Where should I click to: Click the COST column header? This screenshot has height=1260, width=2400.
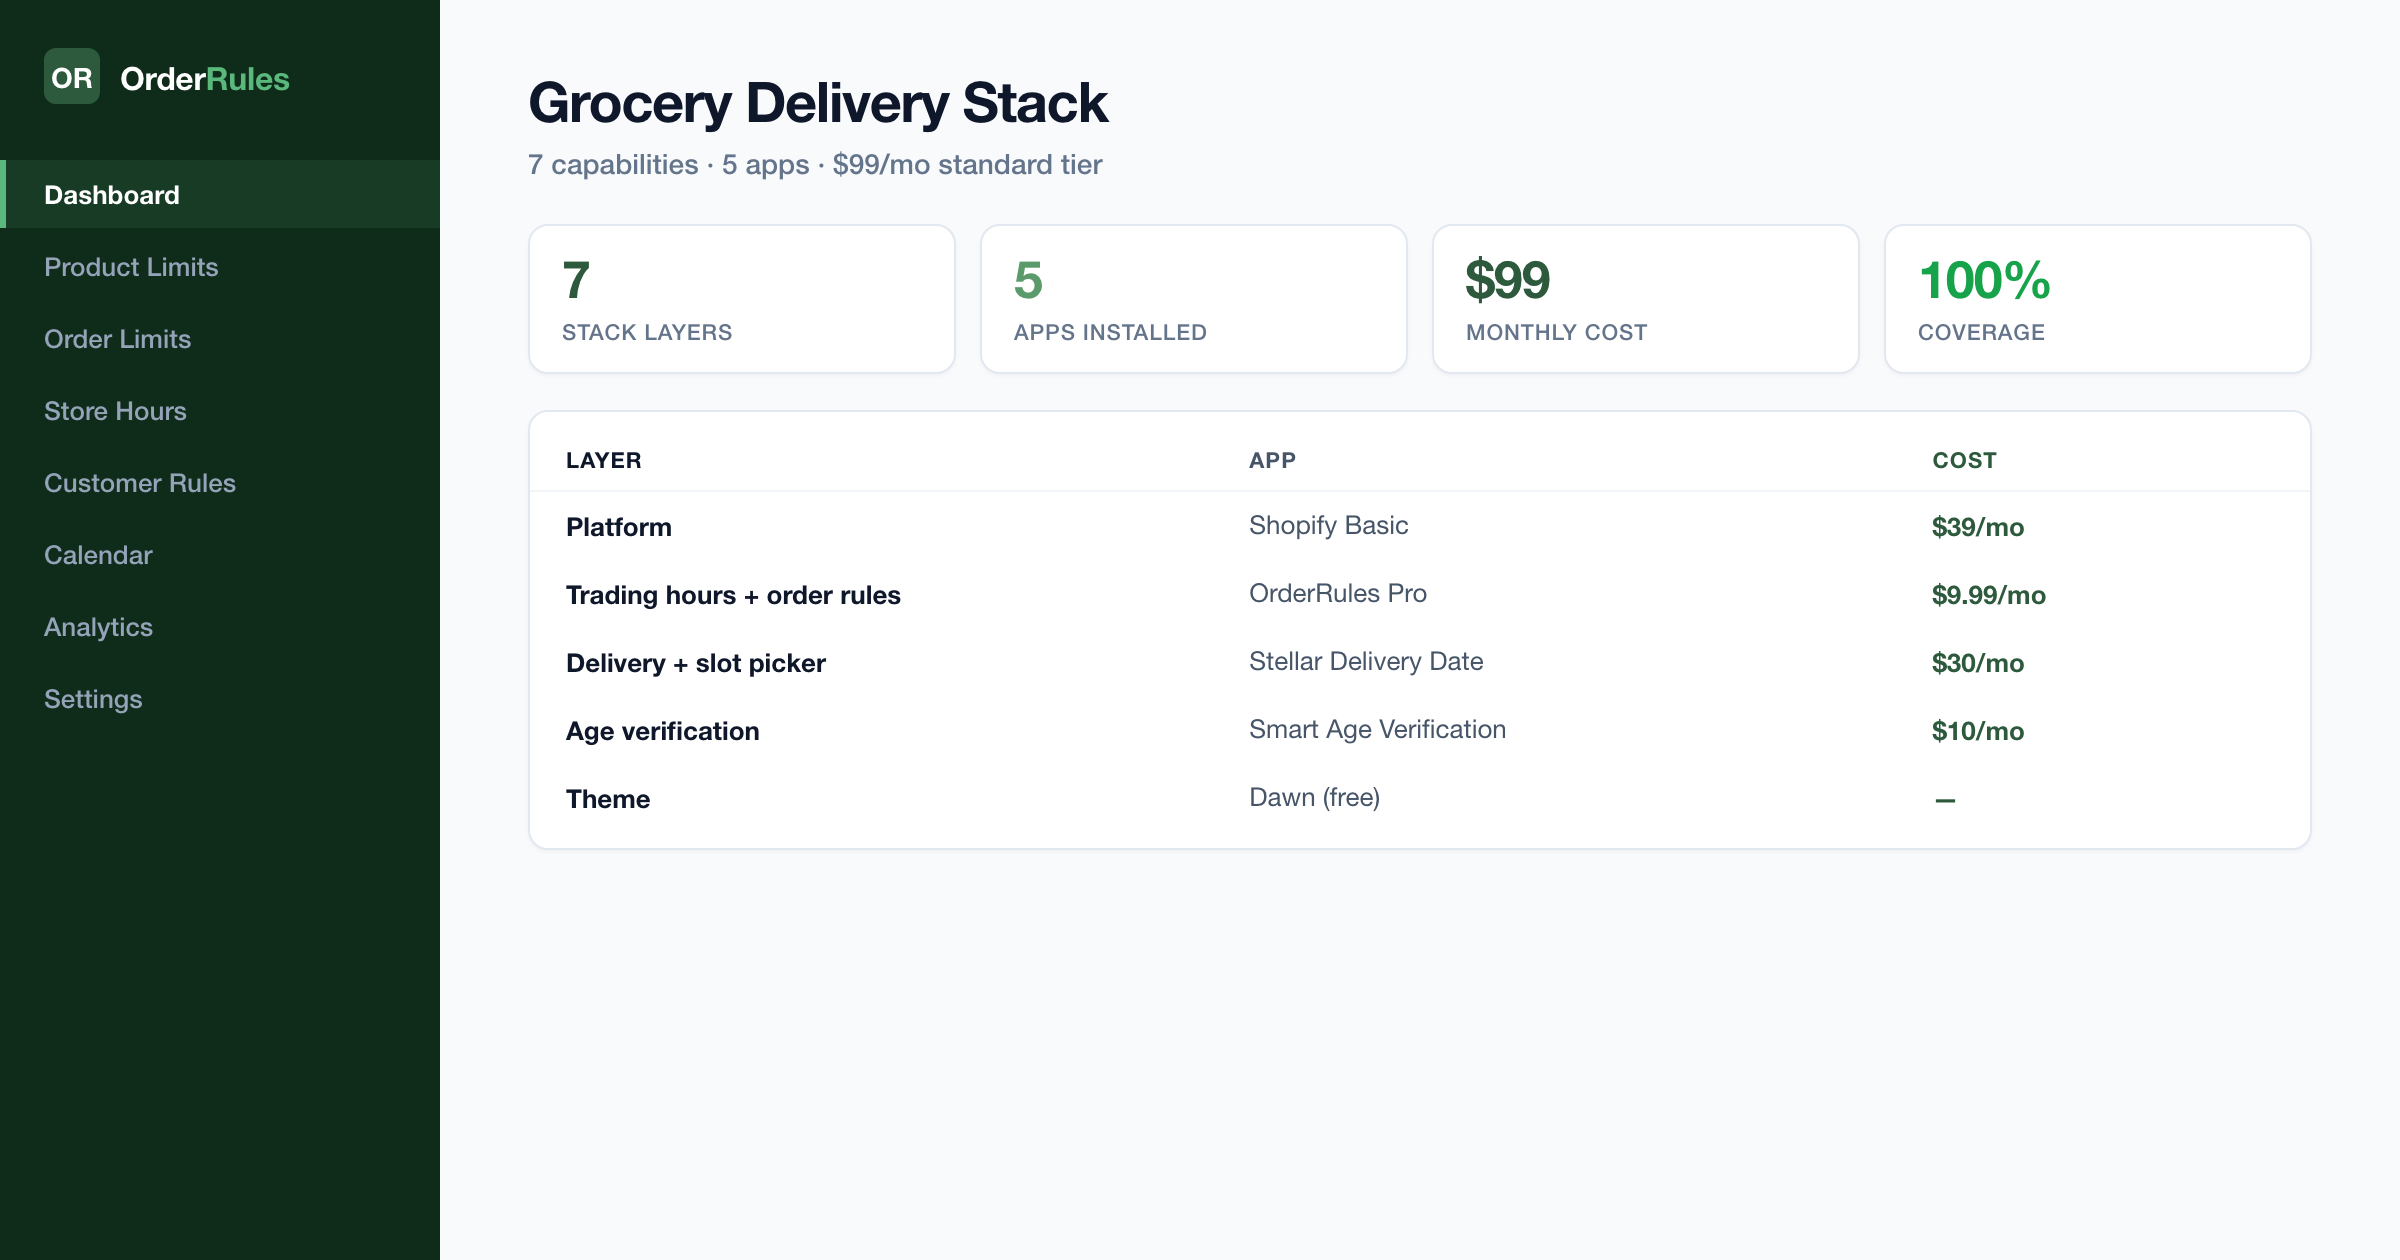(x=1964, y=461)
